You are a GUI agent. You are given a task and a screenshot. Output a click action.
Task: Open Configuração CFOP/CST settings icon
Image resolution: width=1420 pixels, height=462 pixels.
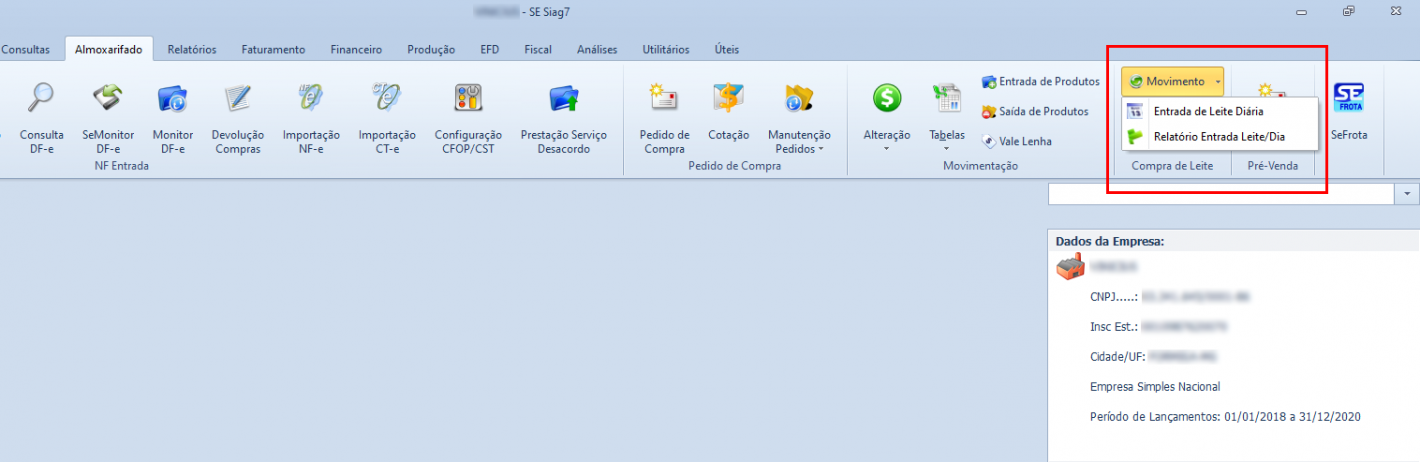tap(468, 98)
